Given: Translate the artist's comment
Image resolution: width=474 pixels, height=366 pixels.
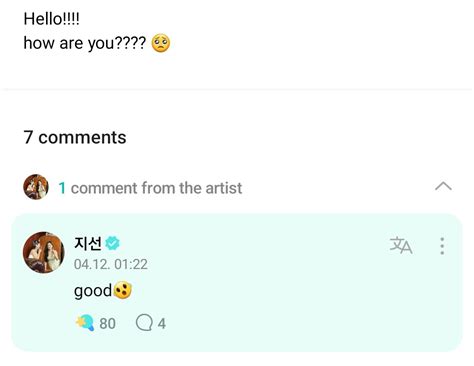Looking at the screenshot, I should click(401, 246).
